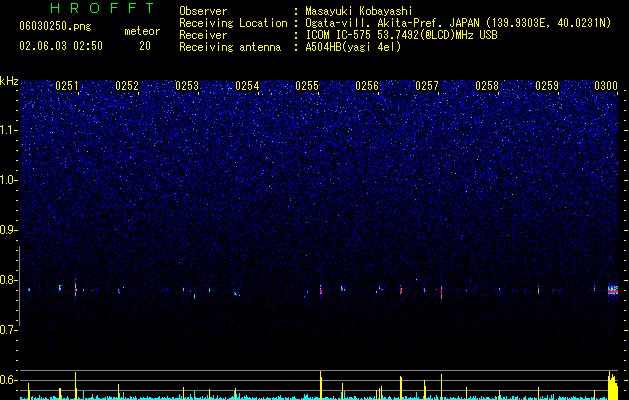Click the 0.8 frequency axis label

pos(9,280)
